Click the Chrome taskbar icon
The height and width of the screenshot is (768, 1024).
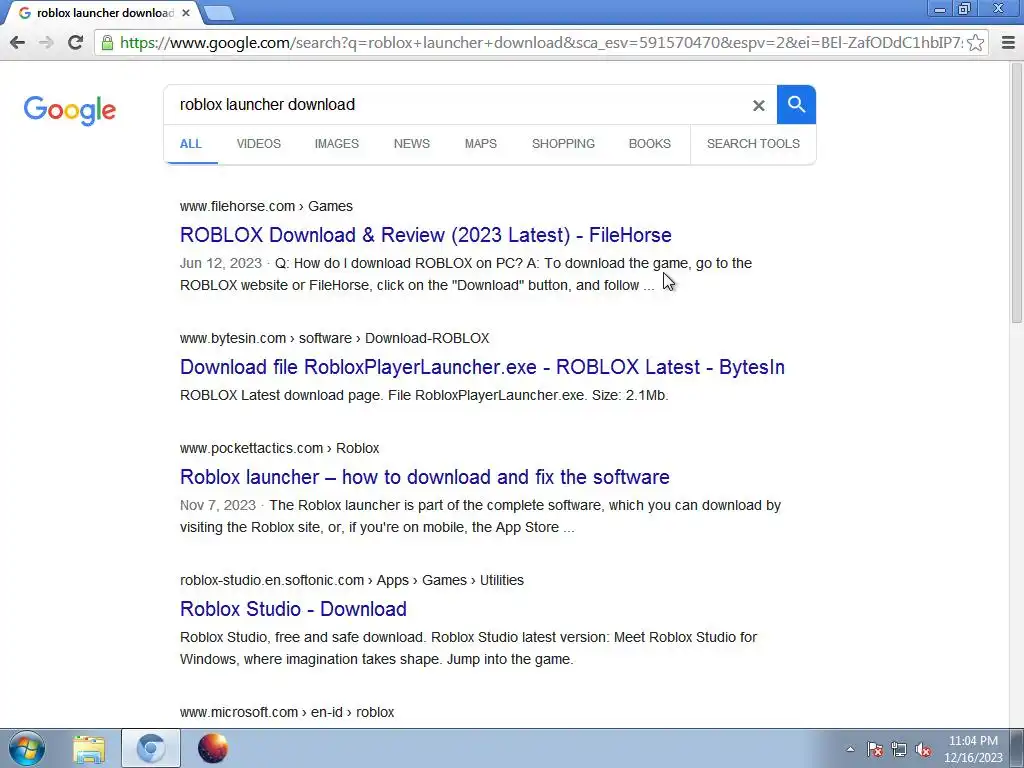(x=151, y=748)
